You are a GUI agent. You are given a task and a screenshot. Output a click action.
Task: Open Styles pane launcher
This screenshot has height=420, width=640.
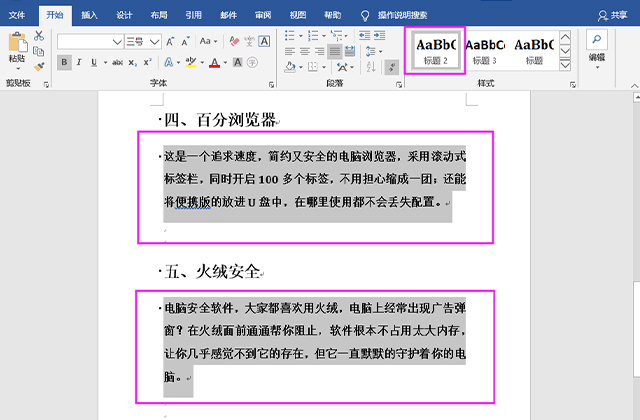point(573,84)
